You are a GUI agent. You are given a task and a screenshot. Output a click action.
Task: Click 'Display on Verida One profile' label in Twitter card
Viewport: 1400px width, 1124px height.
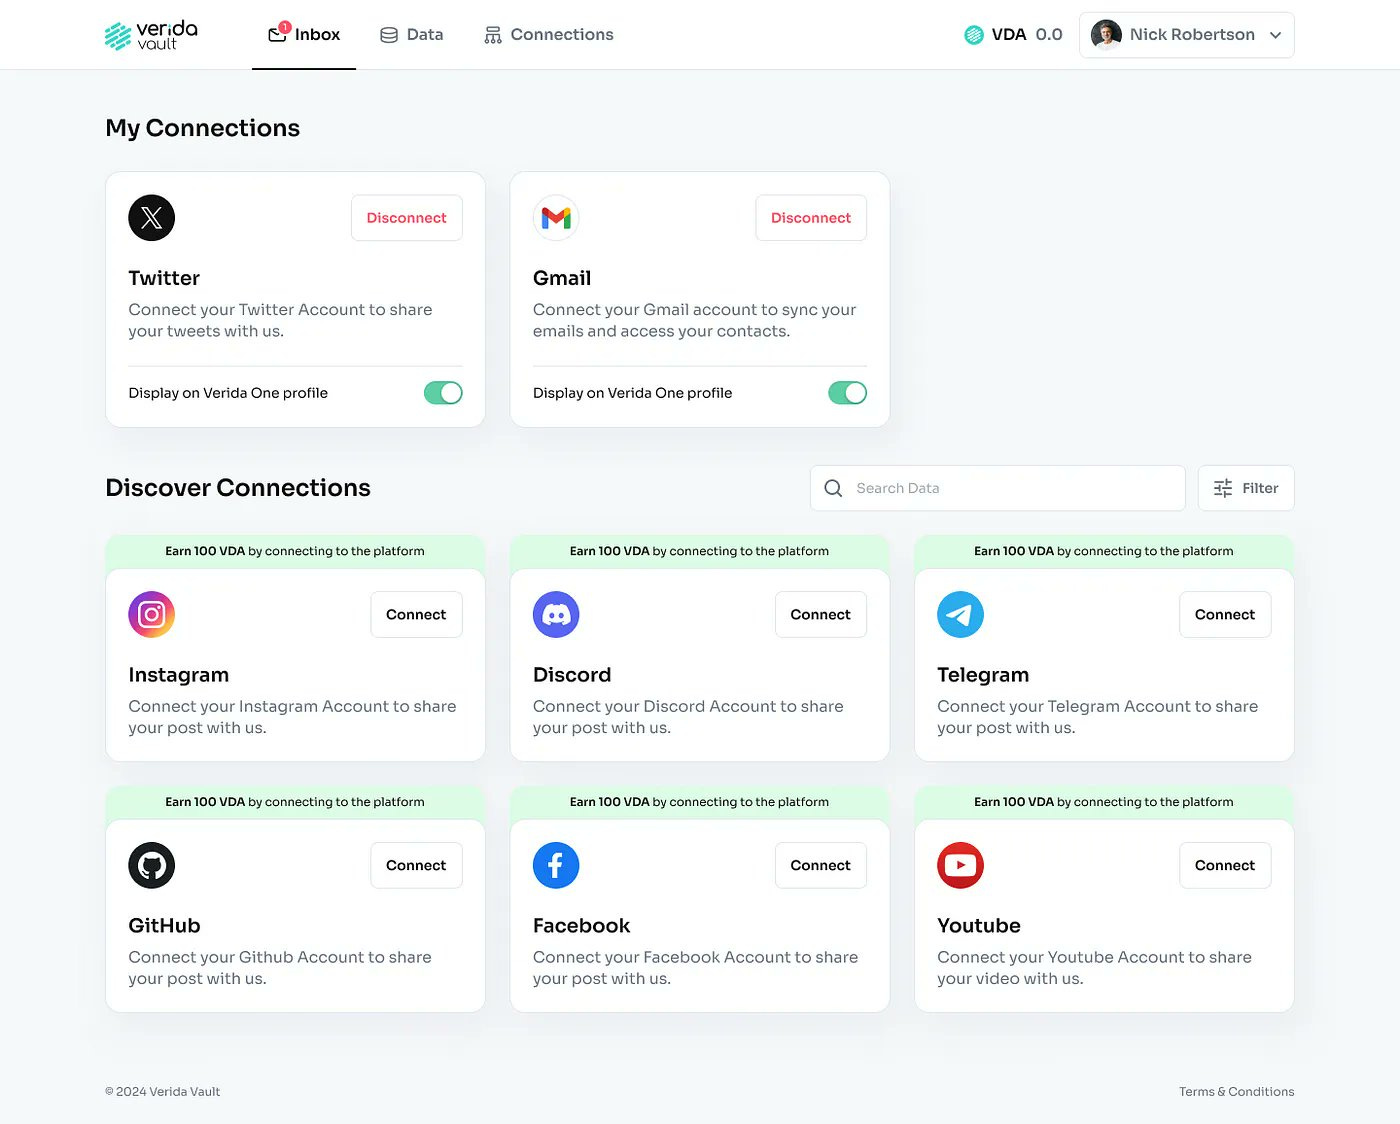(228, 393)
